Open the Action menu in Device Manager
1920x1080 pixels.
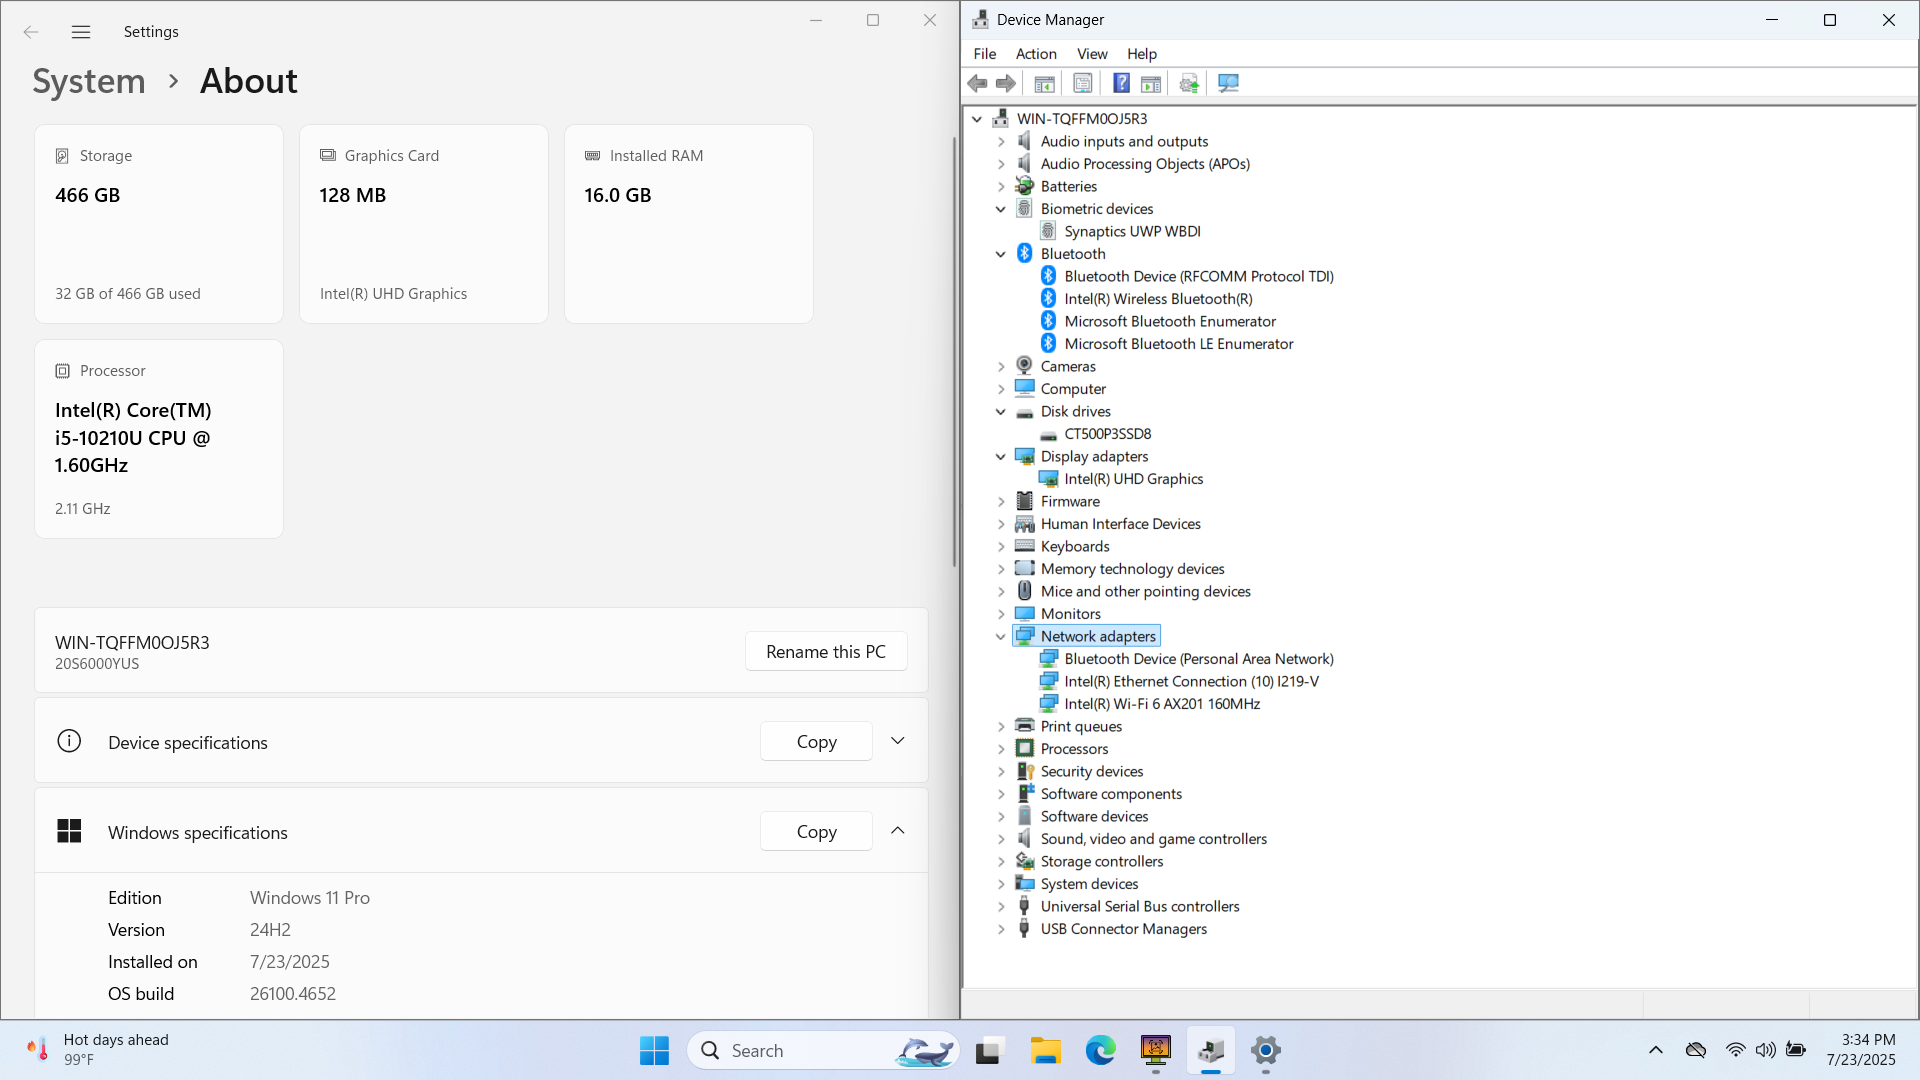tap(1036, 54)
